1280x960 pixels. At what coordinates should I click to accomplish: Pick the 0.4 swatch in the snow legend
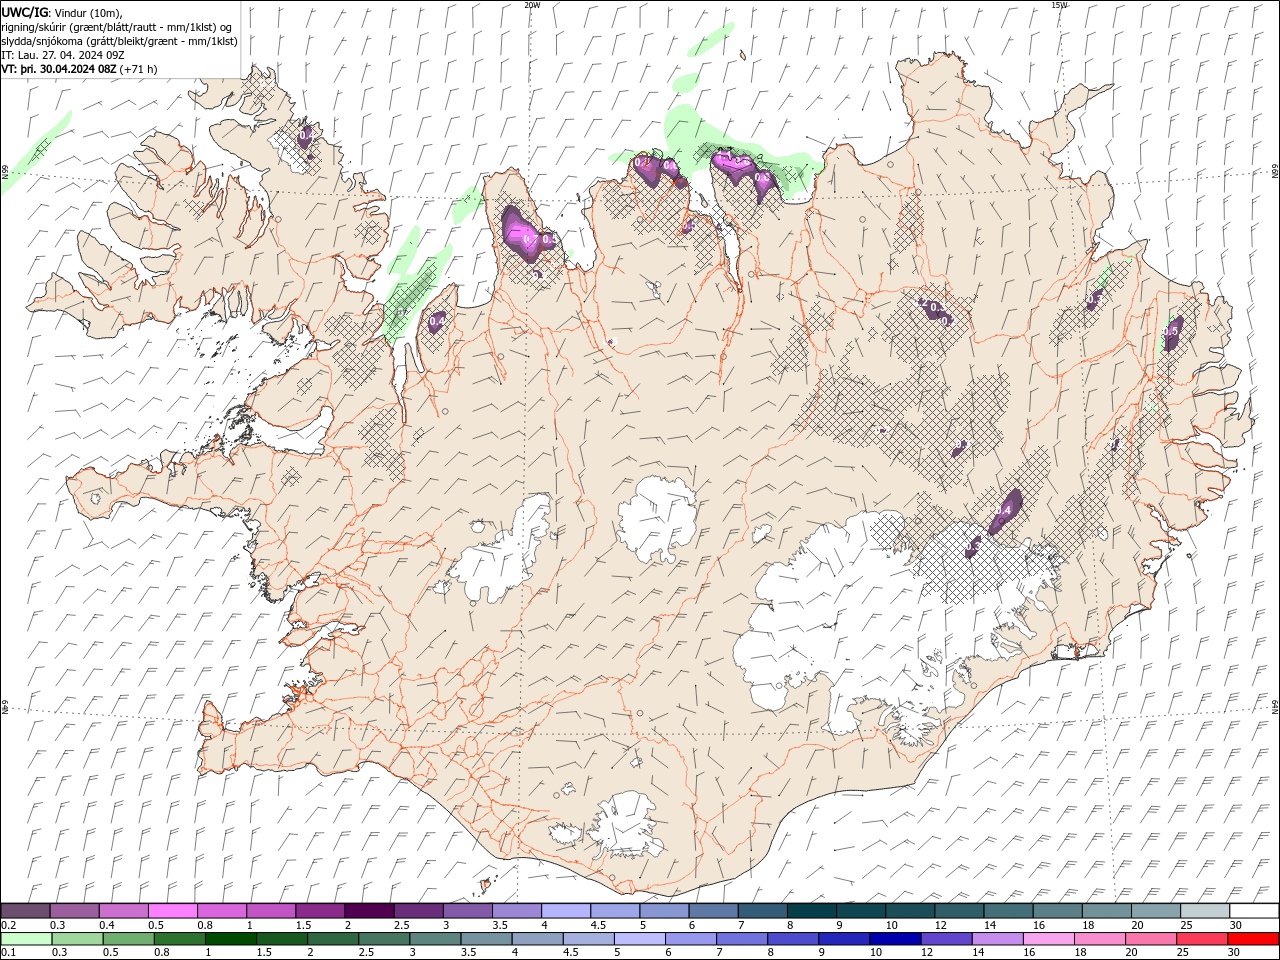(x=124, y=911)
